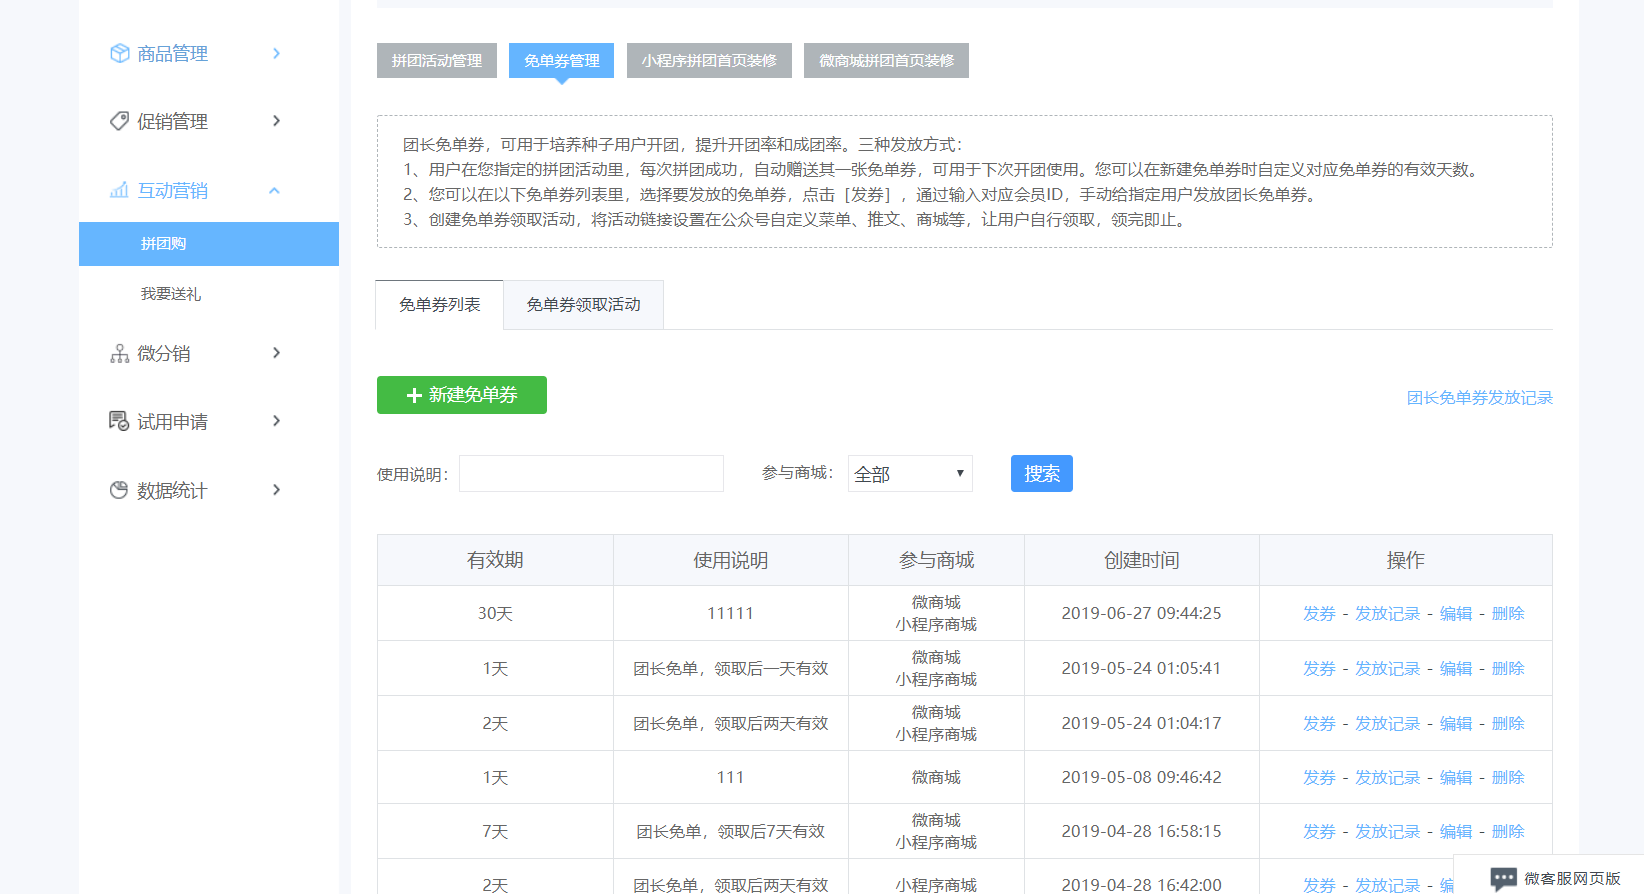The image size is (1644, 894).
Task: Expand the 数据统计 chevron
Action: [276, 490]
